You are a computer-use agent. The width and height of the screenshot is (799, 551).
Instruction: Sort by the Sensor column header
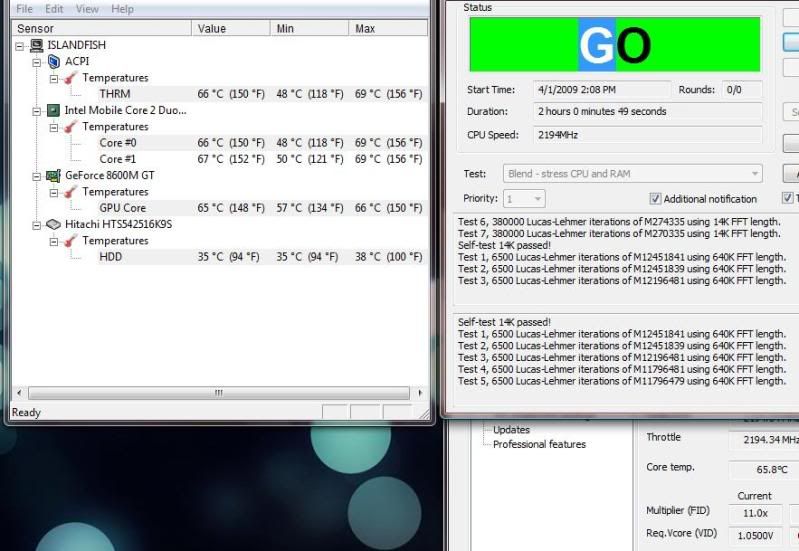coord(101,29)
